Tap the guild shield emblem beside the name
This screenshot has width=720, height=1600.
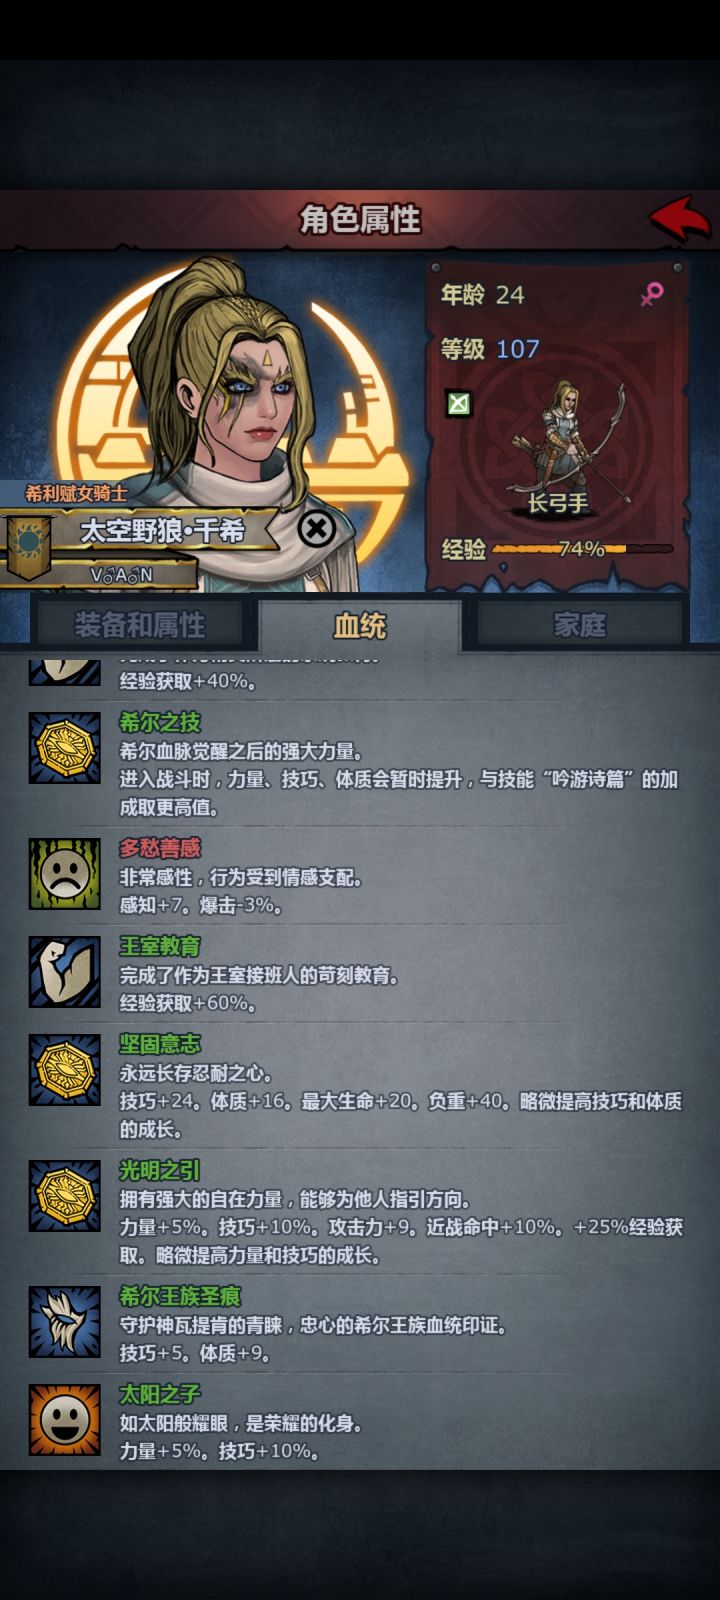tap(27, 545)
